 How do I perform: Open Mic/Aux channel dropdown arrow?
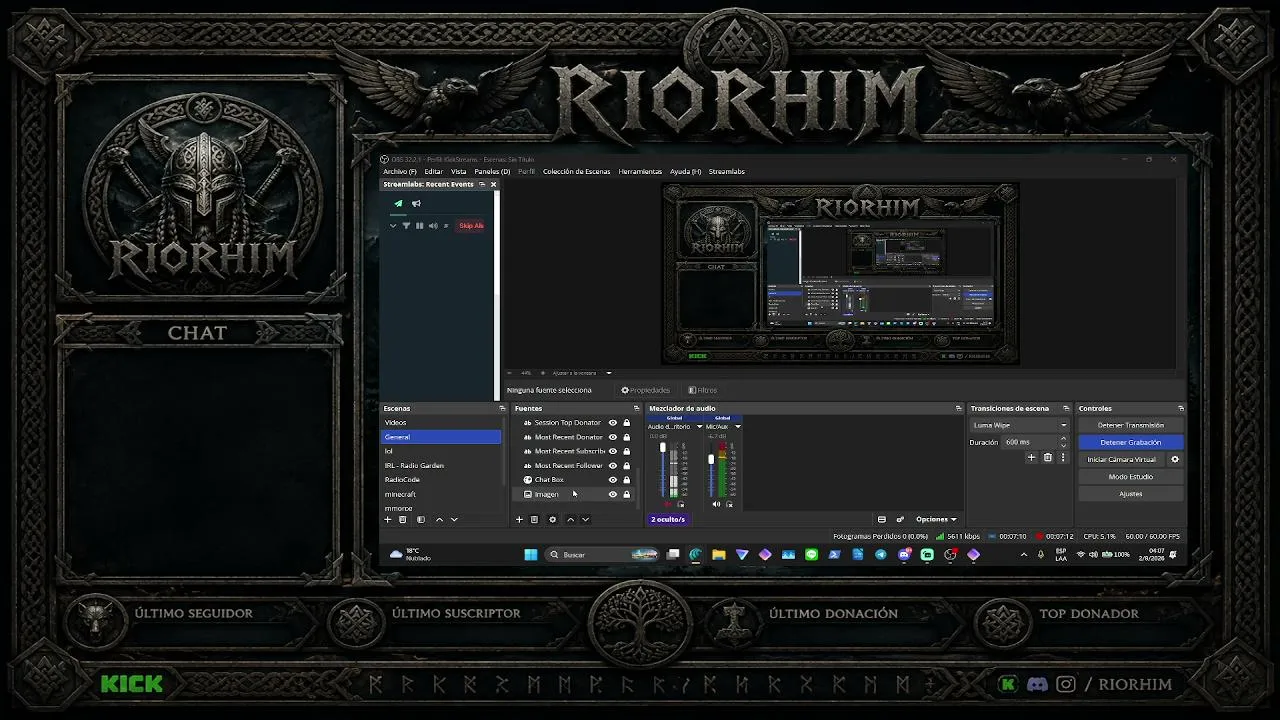click(738, 427)
